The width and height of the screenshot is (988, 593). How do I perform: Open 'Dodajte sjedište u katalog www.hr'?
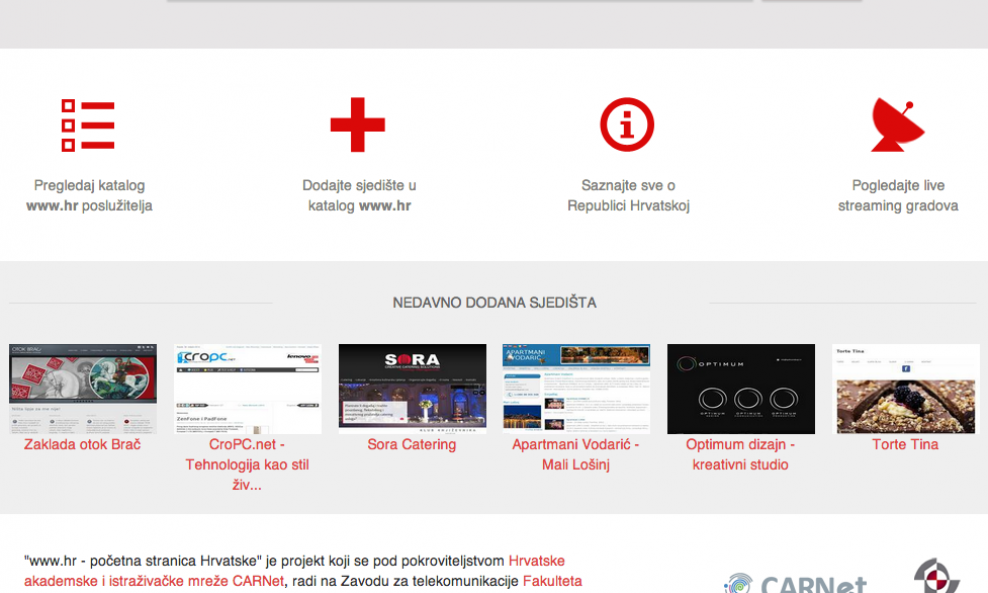pos(359,195)
